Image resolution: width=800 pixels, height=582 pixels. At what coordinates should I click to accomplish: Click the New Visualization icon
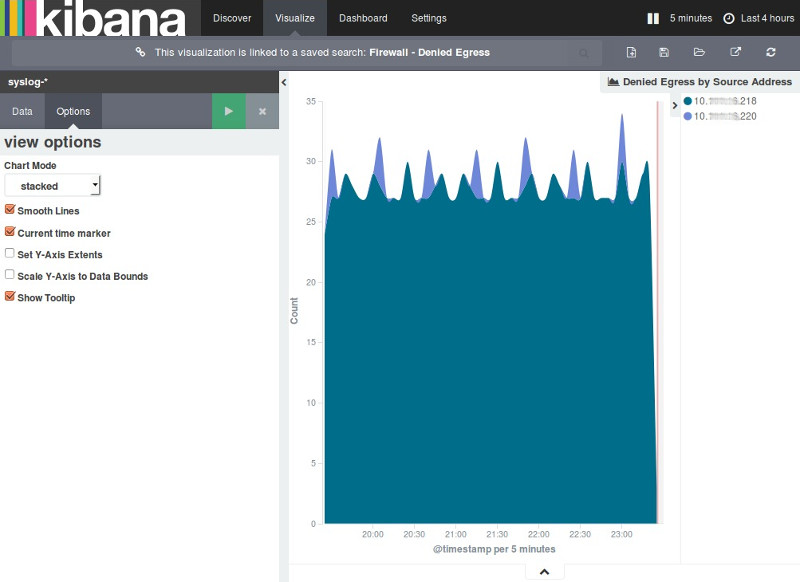click(x=631, y=52)
